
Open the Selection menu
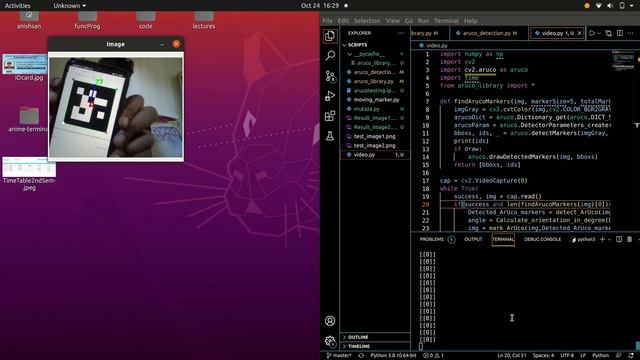point(367,20)
